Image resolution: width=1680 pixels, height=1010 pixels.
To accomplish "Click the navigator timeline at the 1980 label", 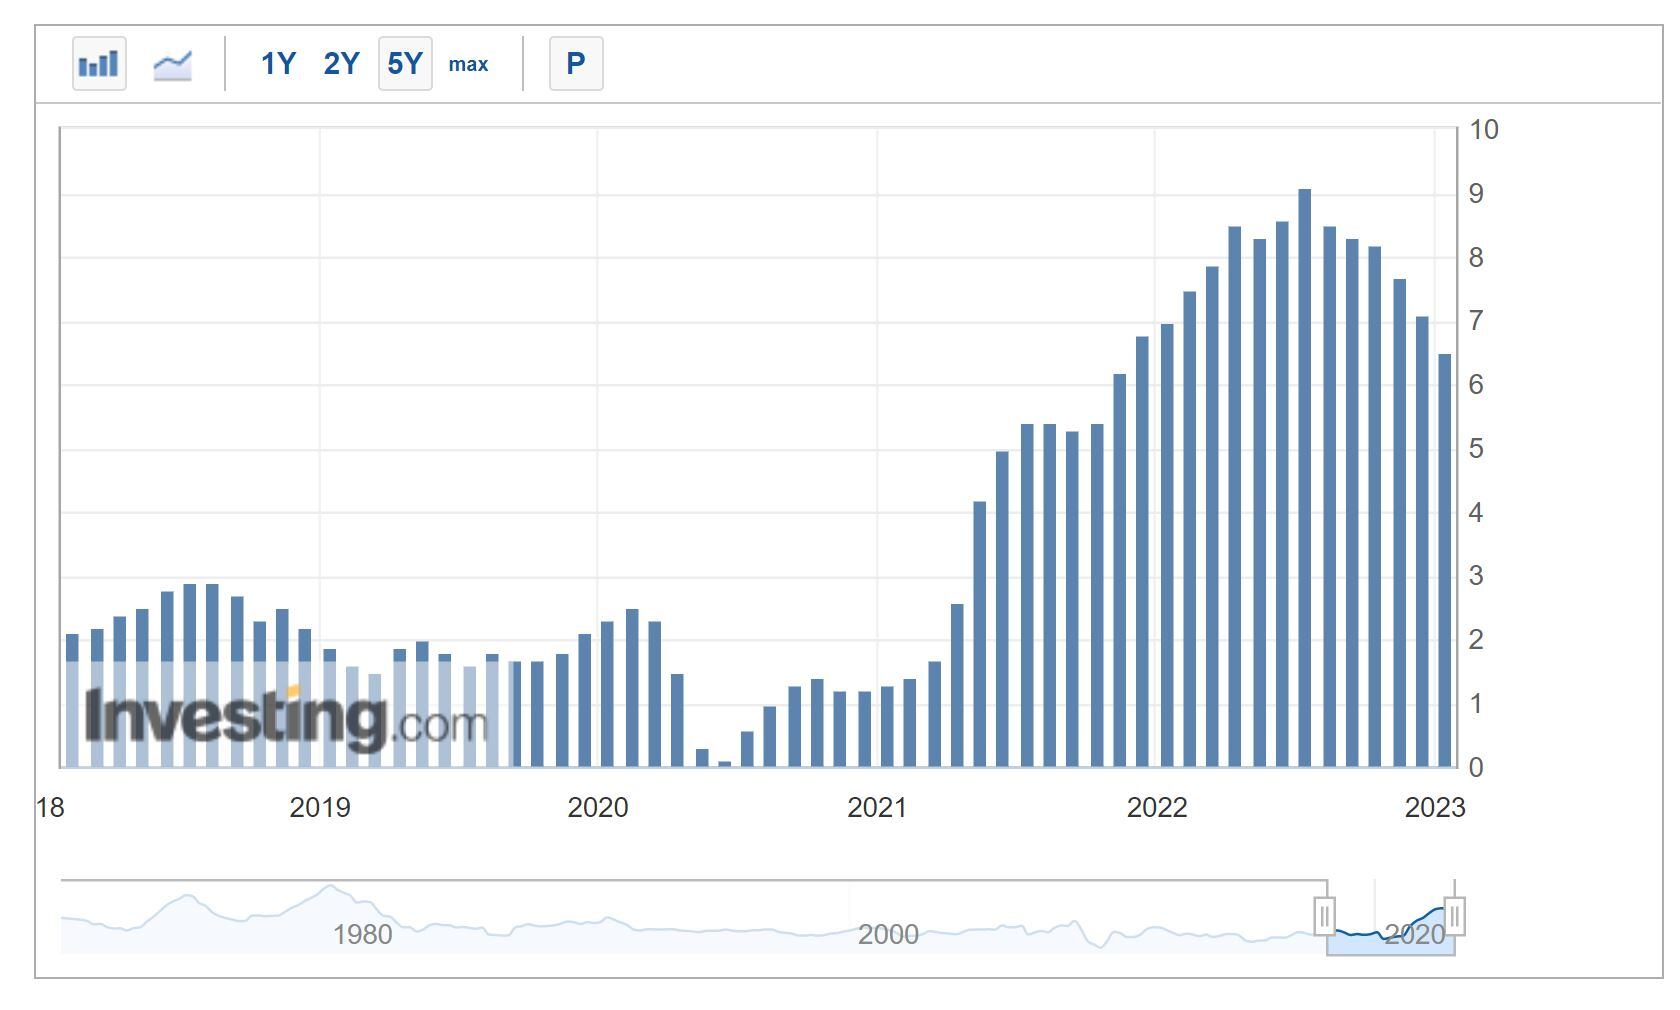I will tap(362, 934).
